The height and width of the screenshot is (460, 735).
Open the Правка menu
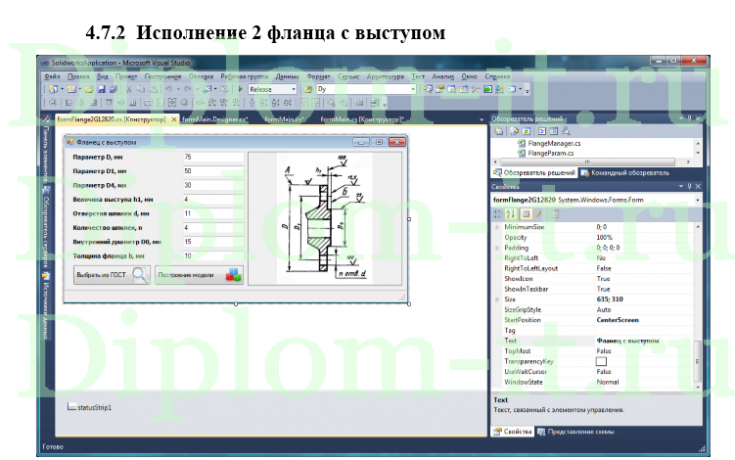[78, 76]
